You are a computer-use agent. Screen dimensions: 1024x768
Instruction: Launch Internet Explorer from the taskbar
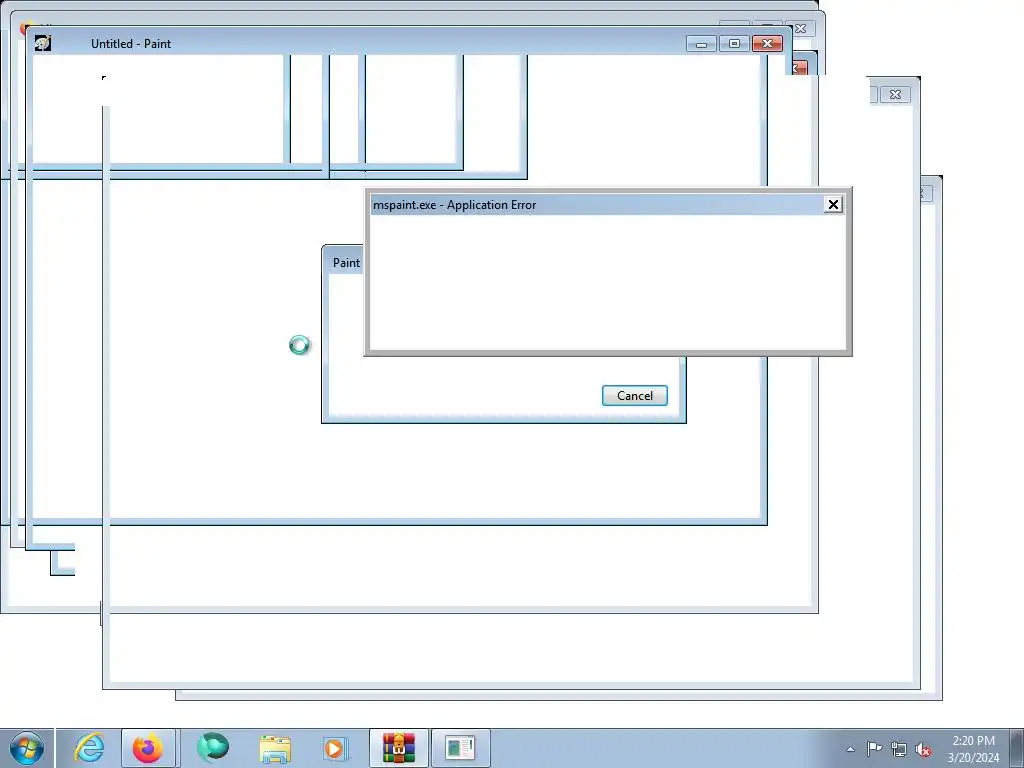89,748
